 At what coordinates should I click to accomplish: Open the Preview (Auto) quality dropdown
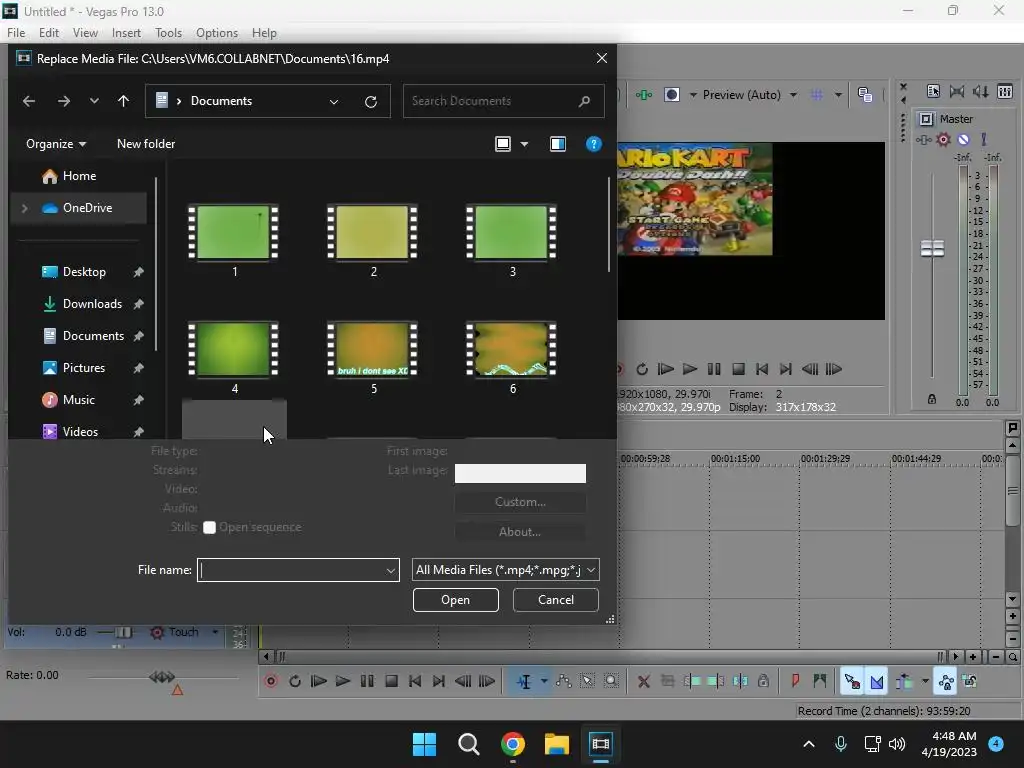point(793,95)
